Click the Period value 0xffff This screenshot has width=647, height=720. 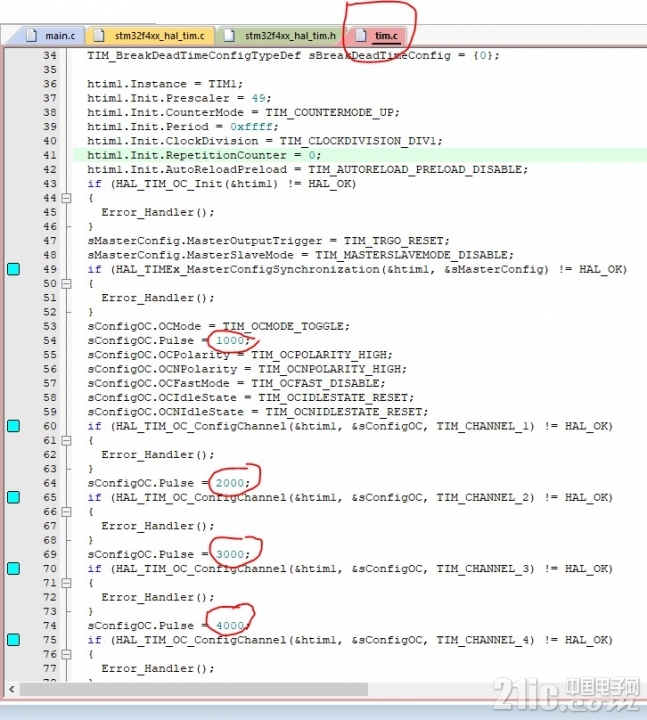click(x=252, y=127)
